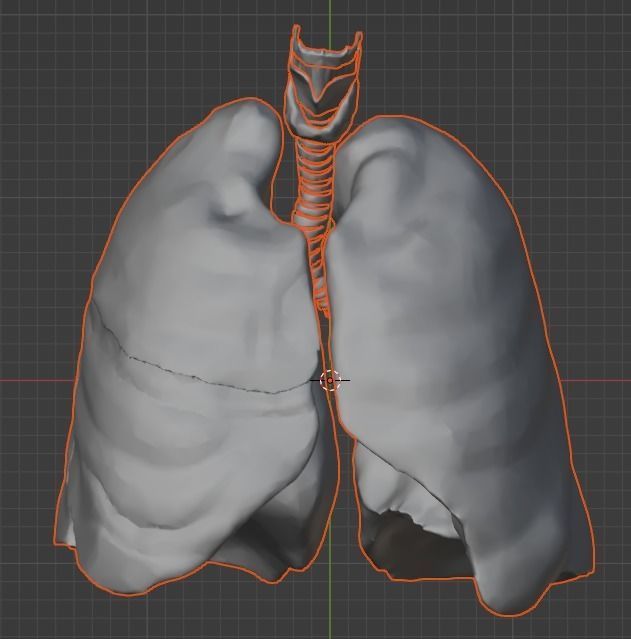The width and height of the screenshot is (631, 639).
Task: Click the larynx at top of airway
Action: tap(322, 82)
